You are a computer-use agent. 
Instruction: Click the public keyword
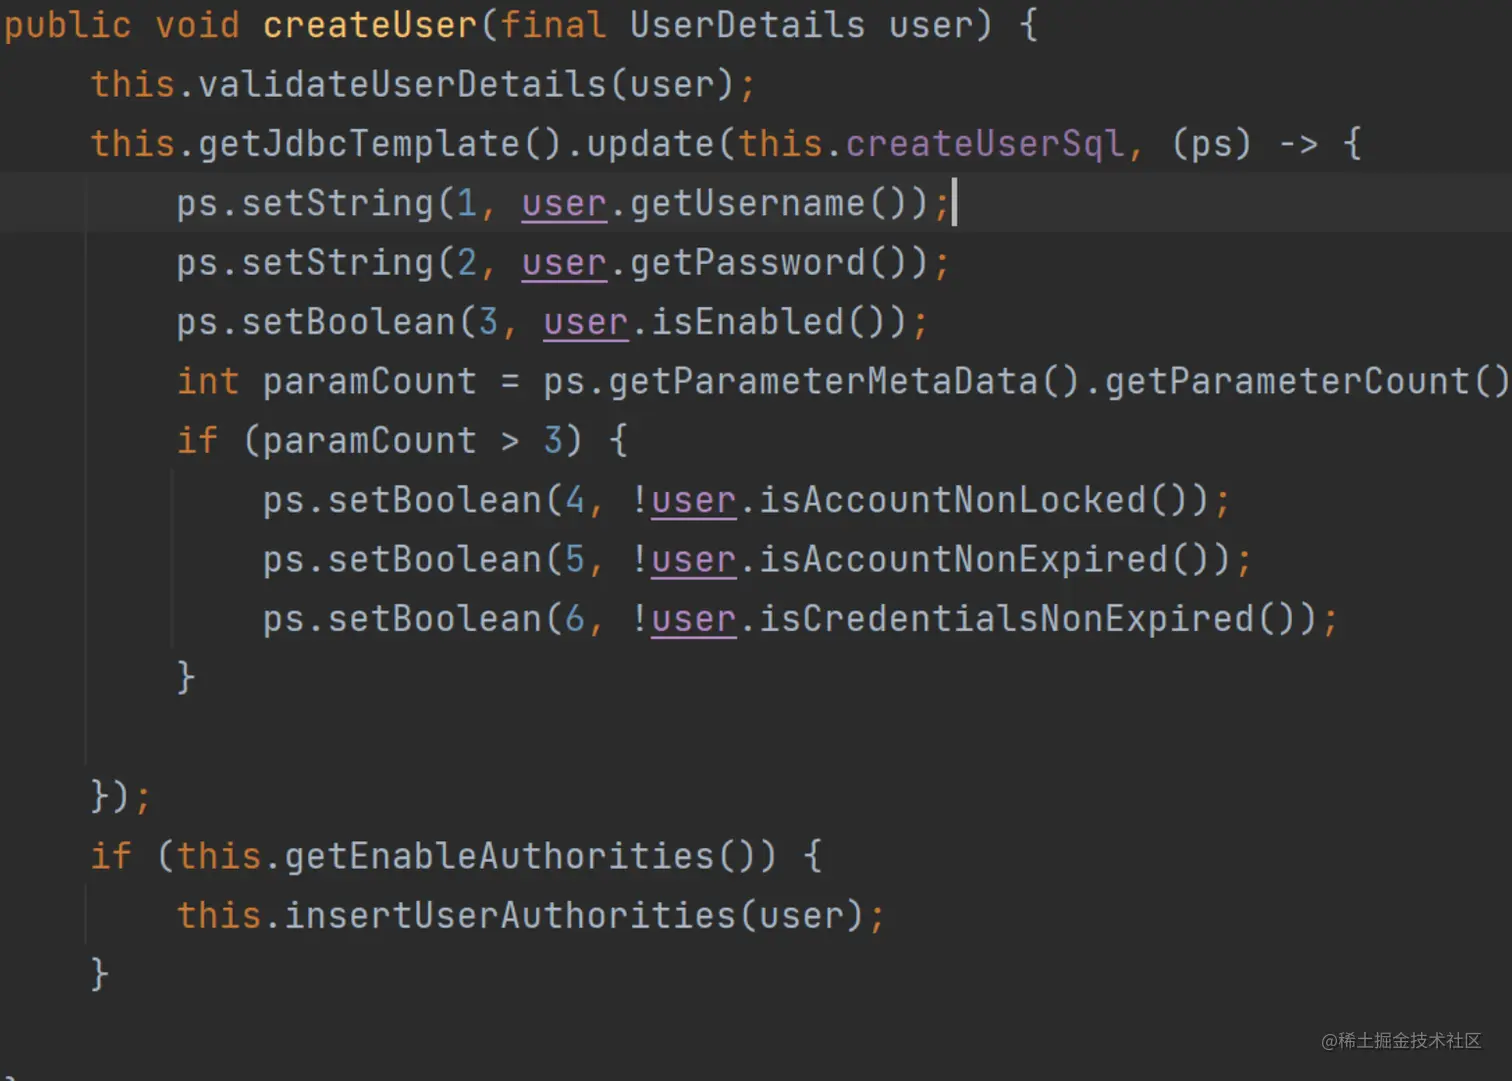[68, 25]
